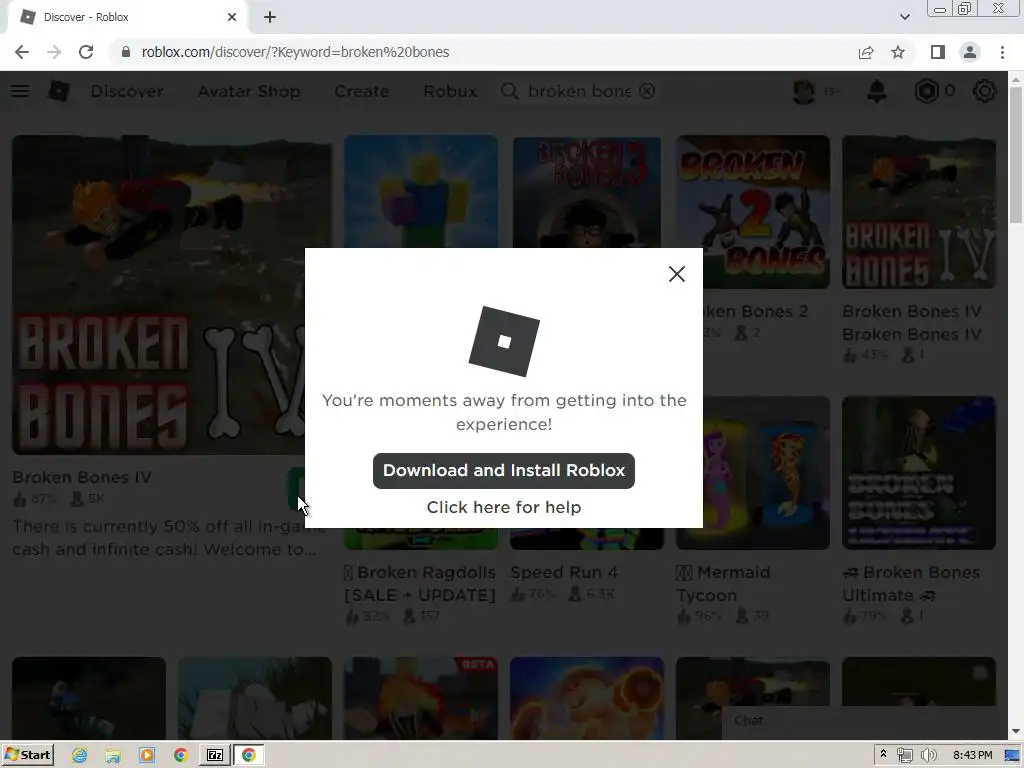Screen dimensions: 1024x768
Task: Click the Roblox logo icon
Action: click(59, 91)
